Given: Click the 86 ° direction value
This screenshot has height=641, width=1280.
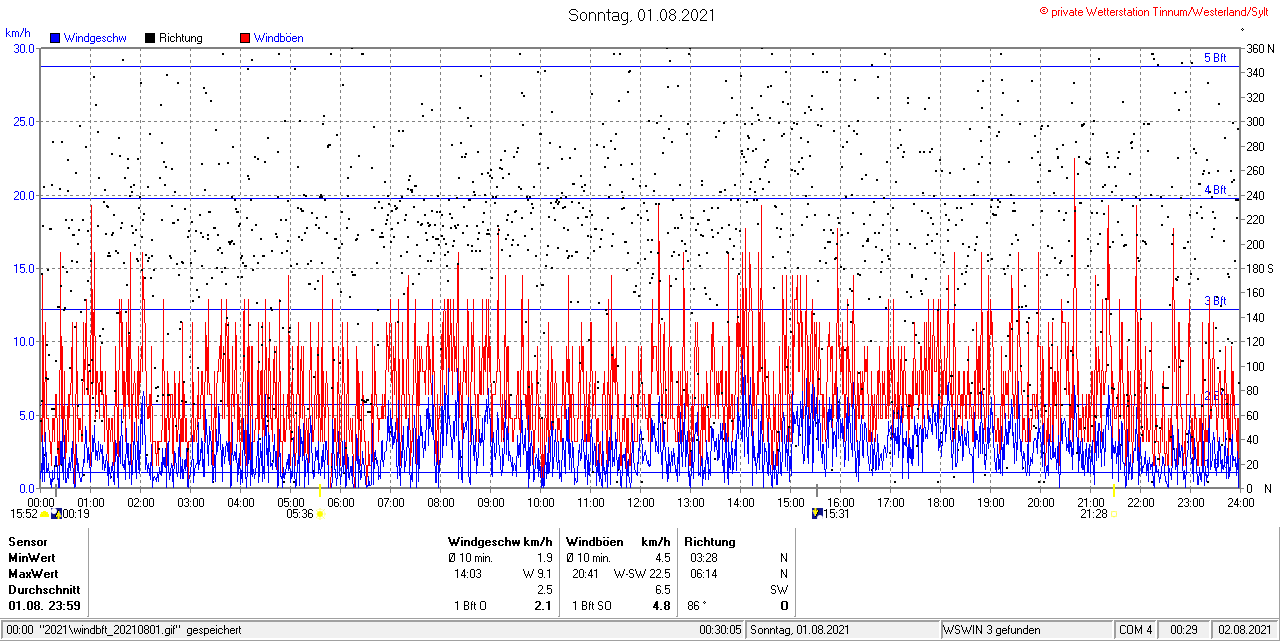Looking at the screenshot, I should 698,606.
